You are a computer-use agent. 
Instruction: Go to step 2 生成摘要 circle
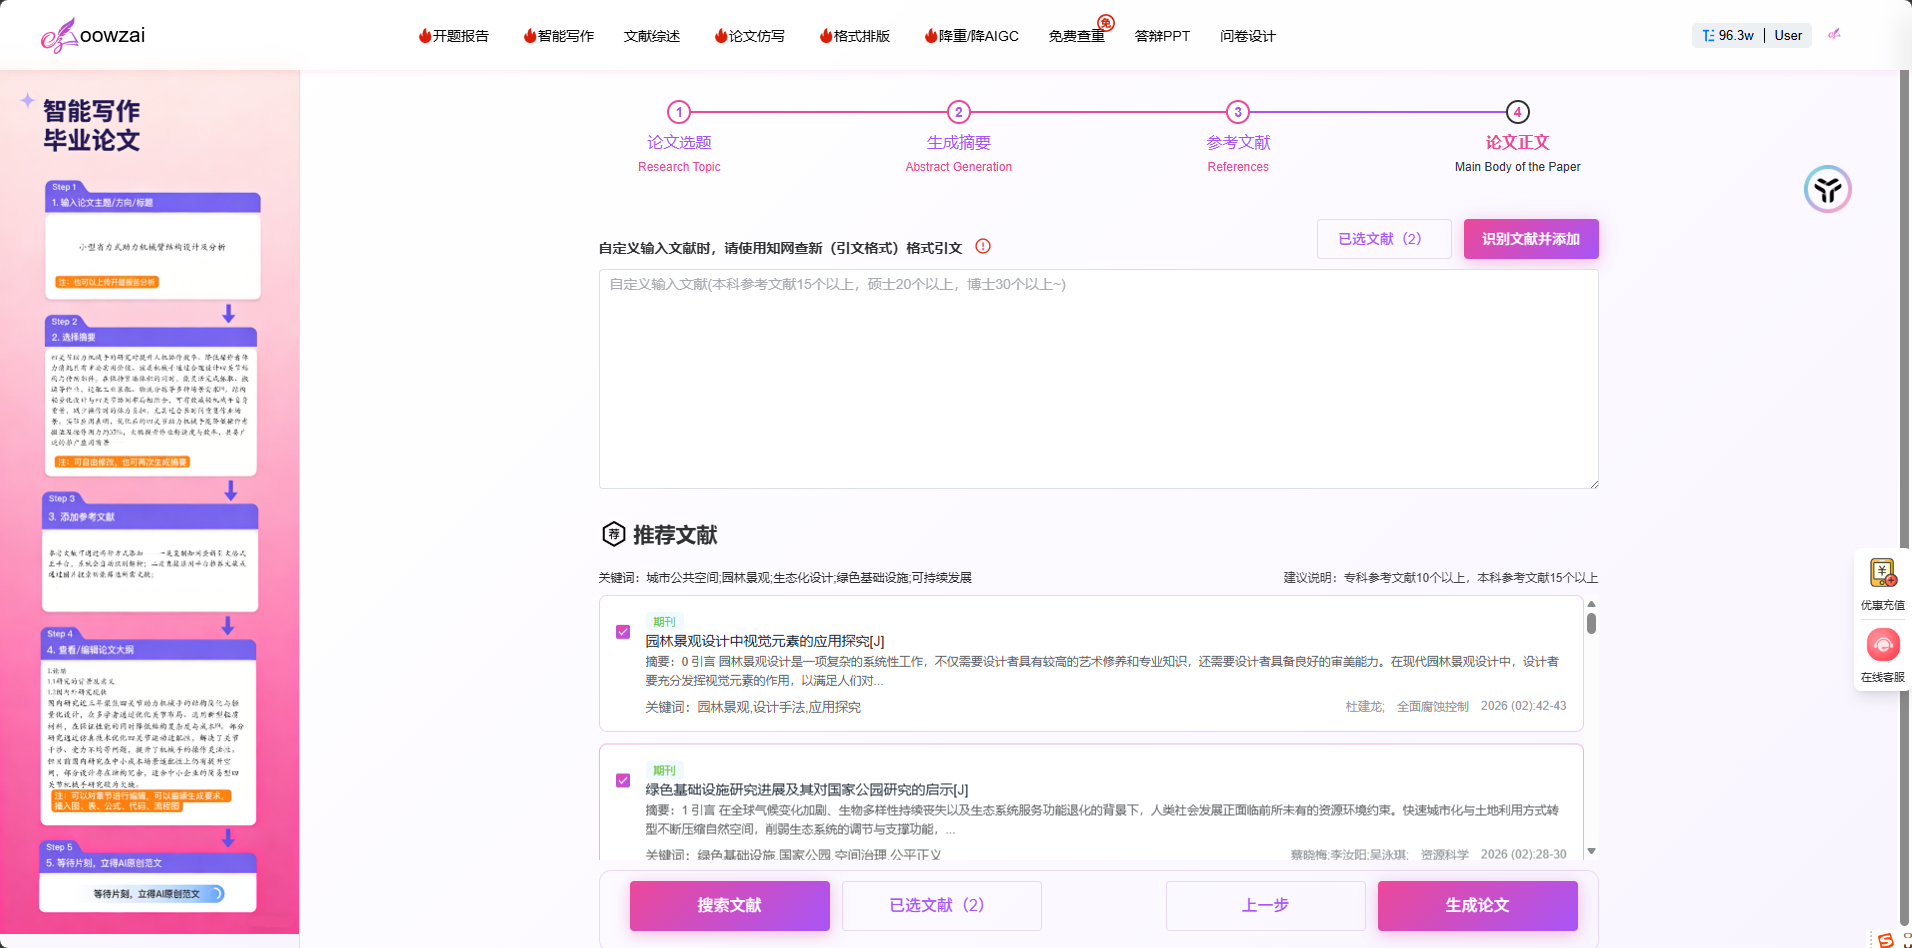[x=958, y=113]
